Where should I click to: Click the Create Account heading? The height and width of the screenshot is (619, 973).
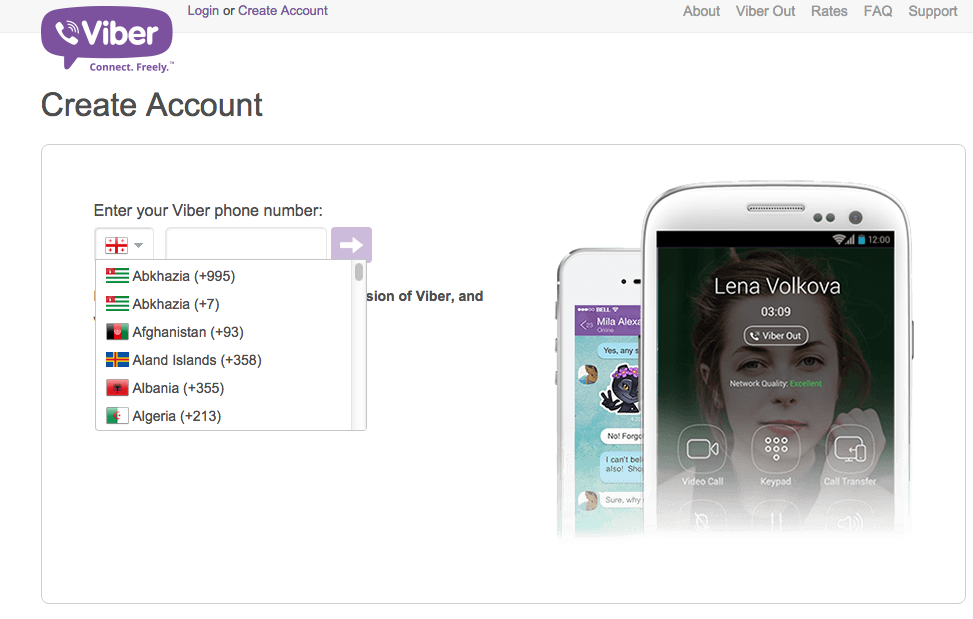coord(152,104)
